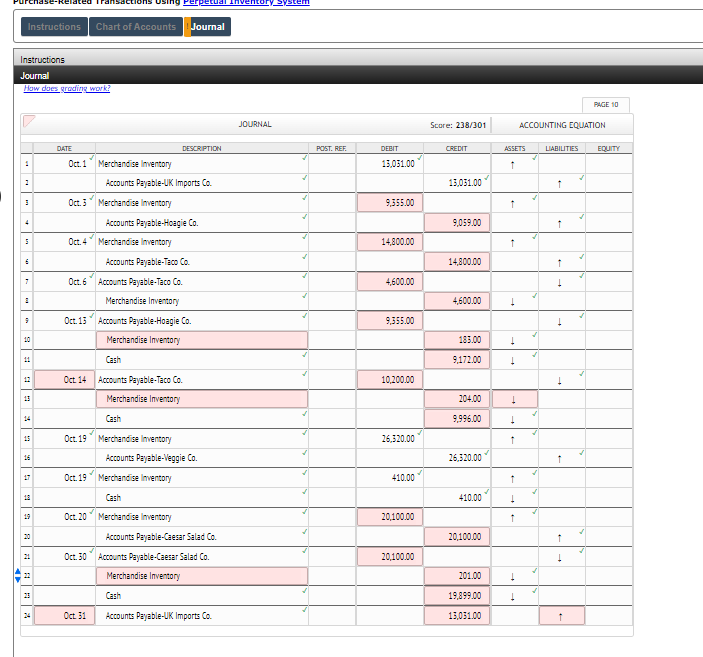Click the Cash description on row 23
This screenshot has height=657, width=703.
click(x=113, y=596)
